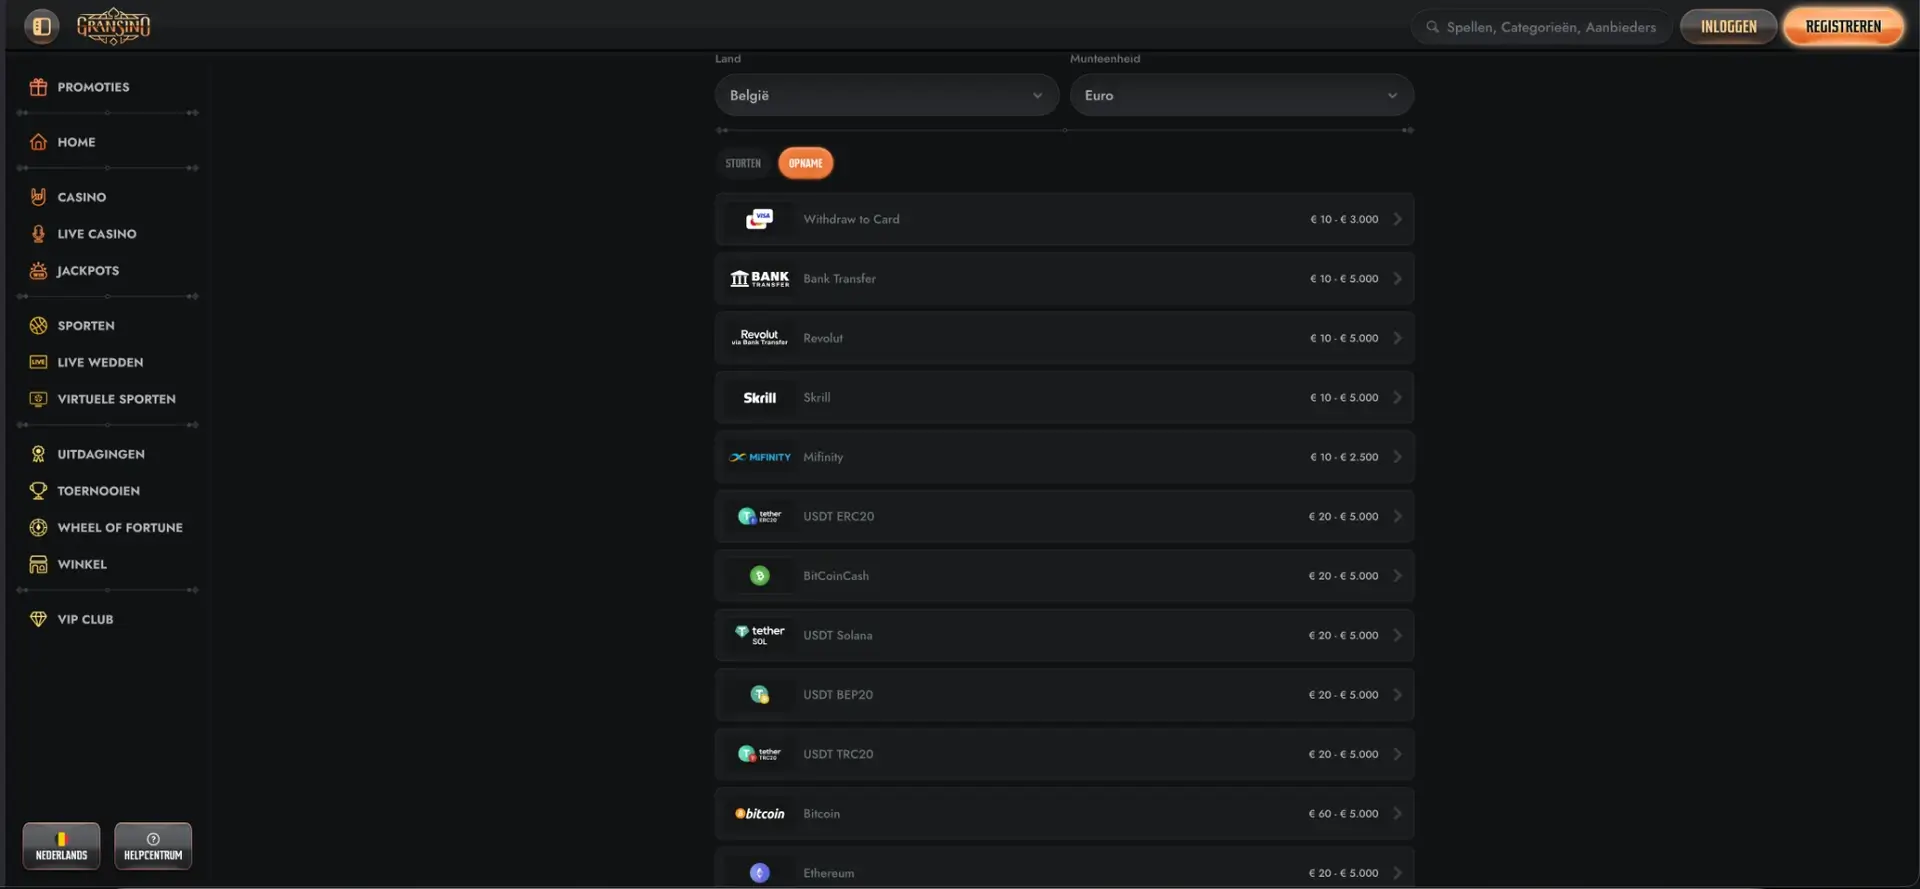
Task: Click the Wheel of Fortune icon
Action: 38,528
